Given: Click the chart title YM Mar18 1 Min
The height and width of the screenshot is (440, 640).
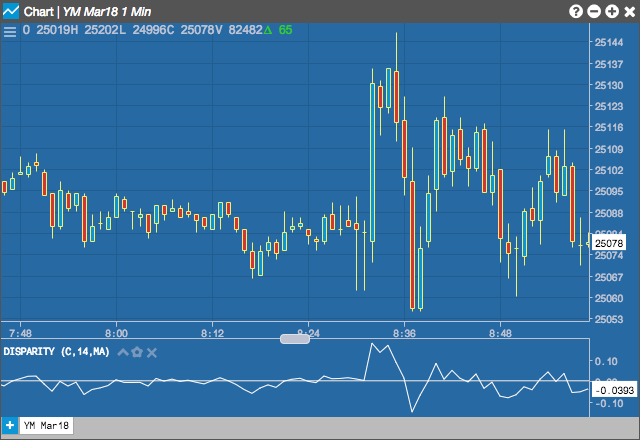Looking at the screenshot, I should (x=107, y=12).
